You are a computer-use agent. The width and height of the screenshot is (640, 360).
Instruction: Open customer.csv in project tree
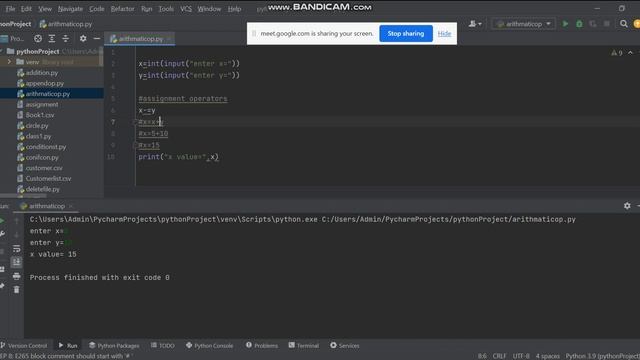point(44,168)
